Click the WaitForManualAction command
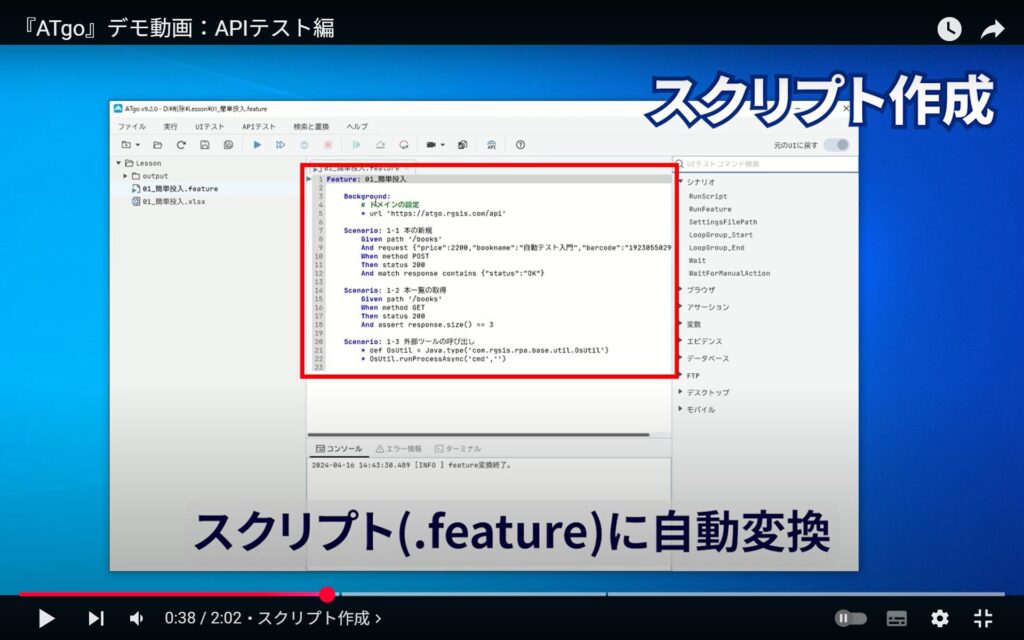 [x=729, y=274]
